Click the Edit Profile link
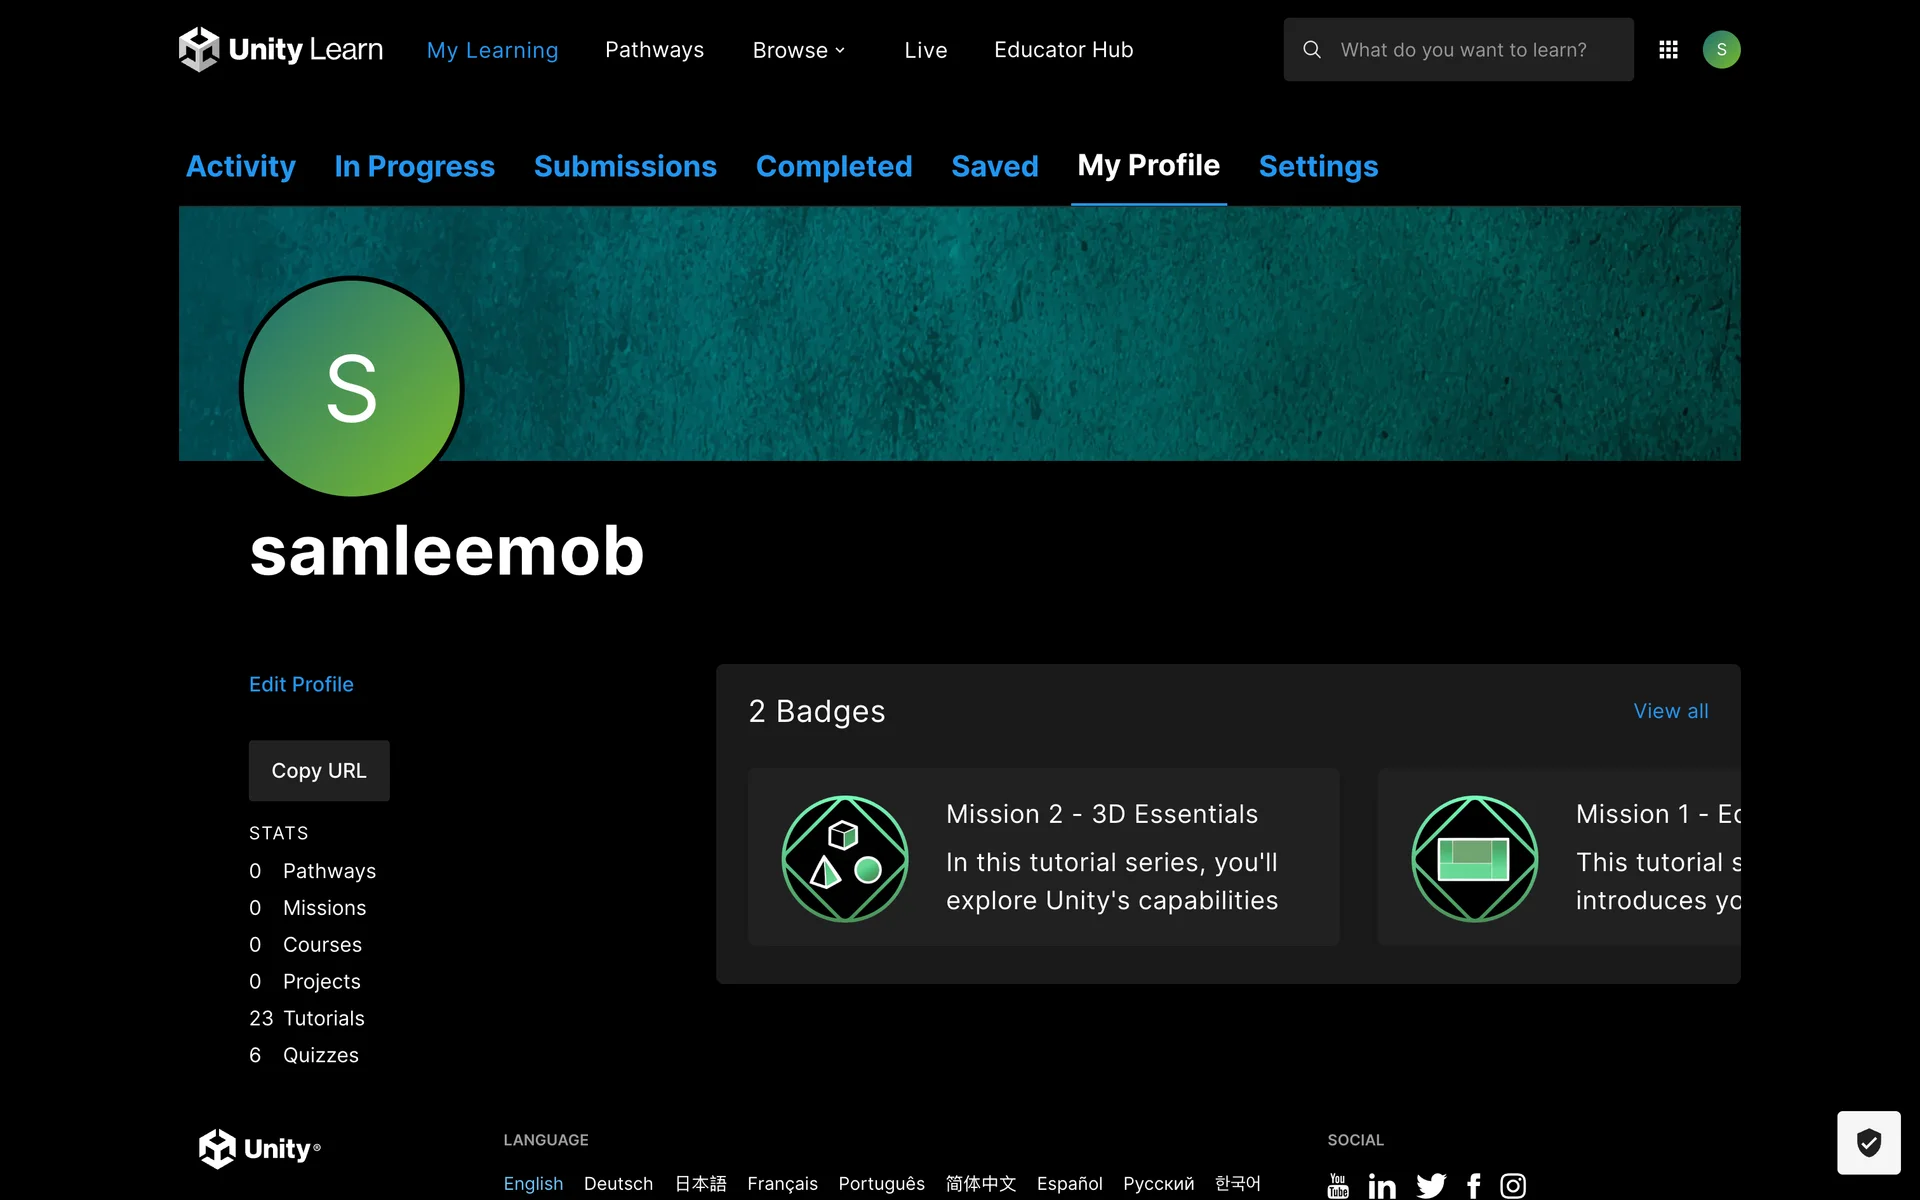The width and height of the screenshot is (1920, 1200). coord(301,684)
